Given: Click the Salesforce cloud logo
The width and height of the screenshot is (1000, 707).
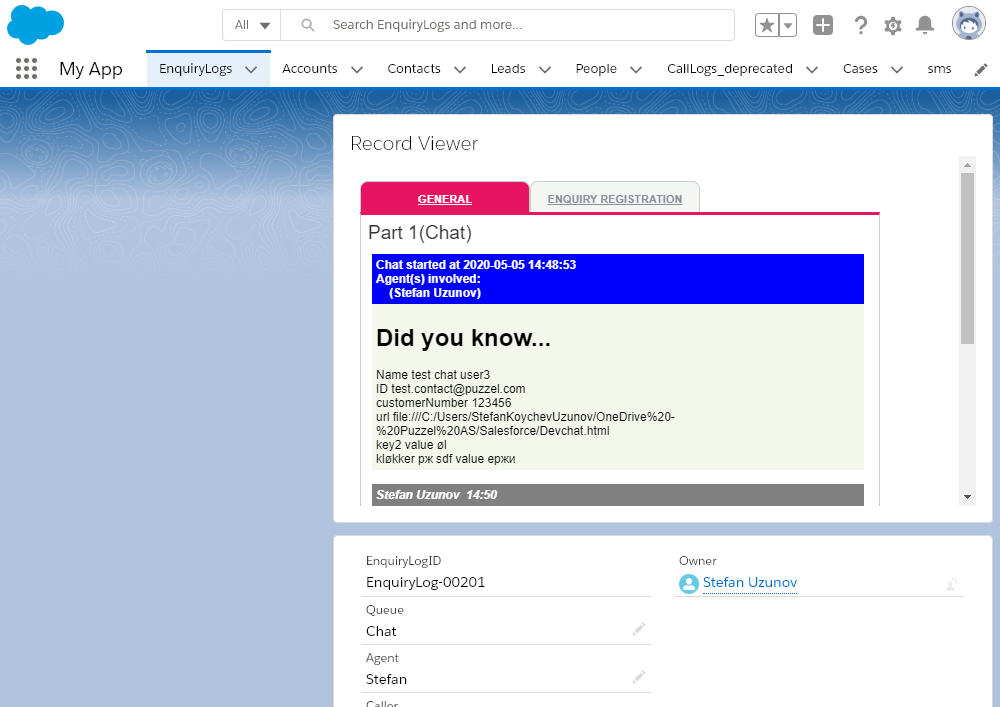Looking at the screenshot, I should 35,25.
